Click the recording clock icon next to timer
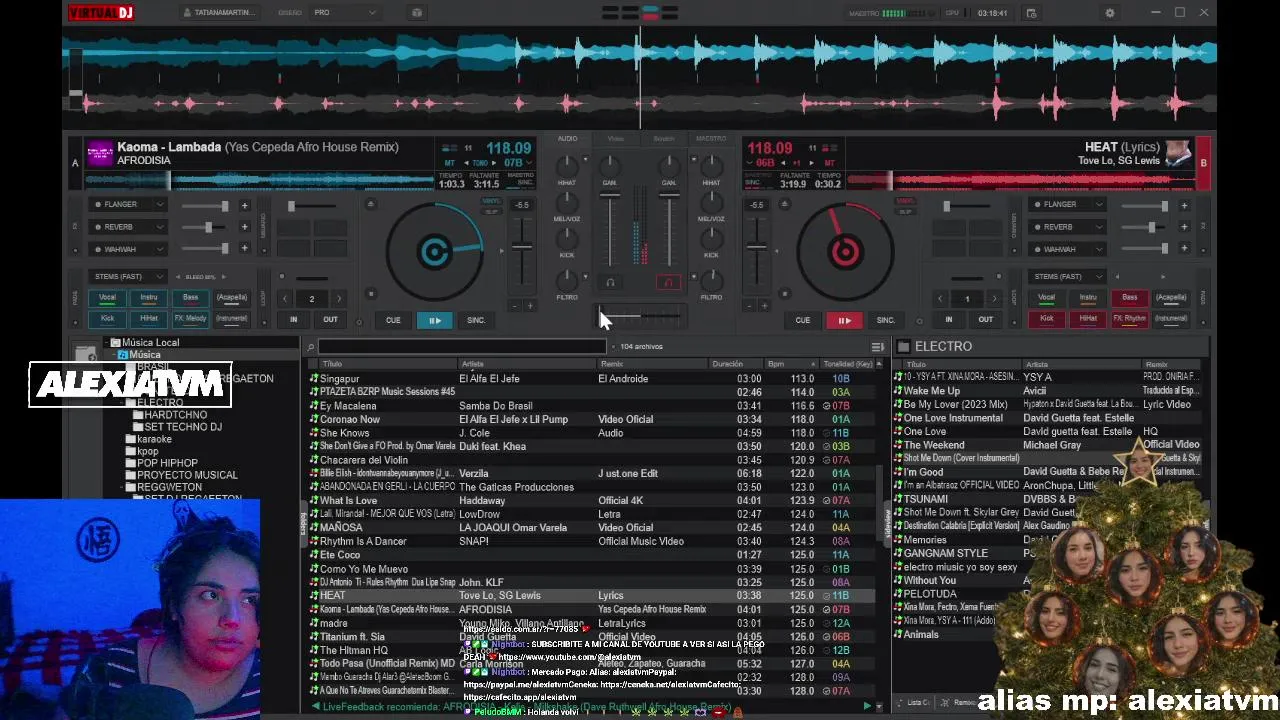 (x=1031, y=13)
